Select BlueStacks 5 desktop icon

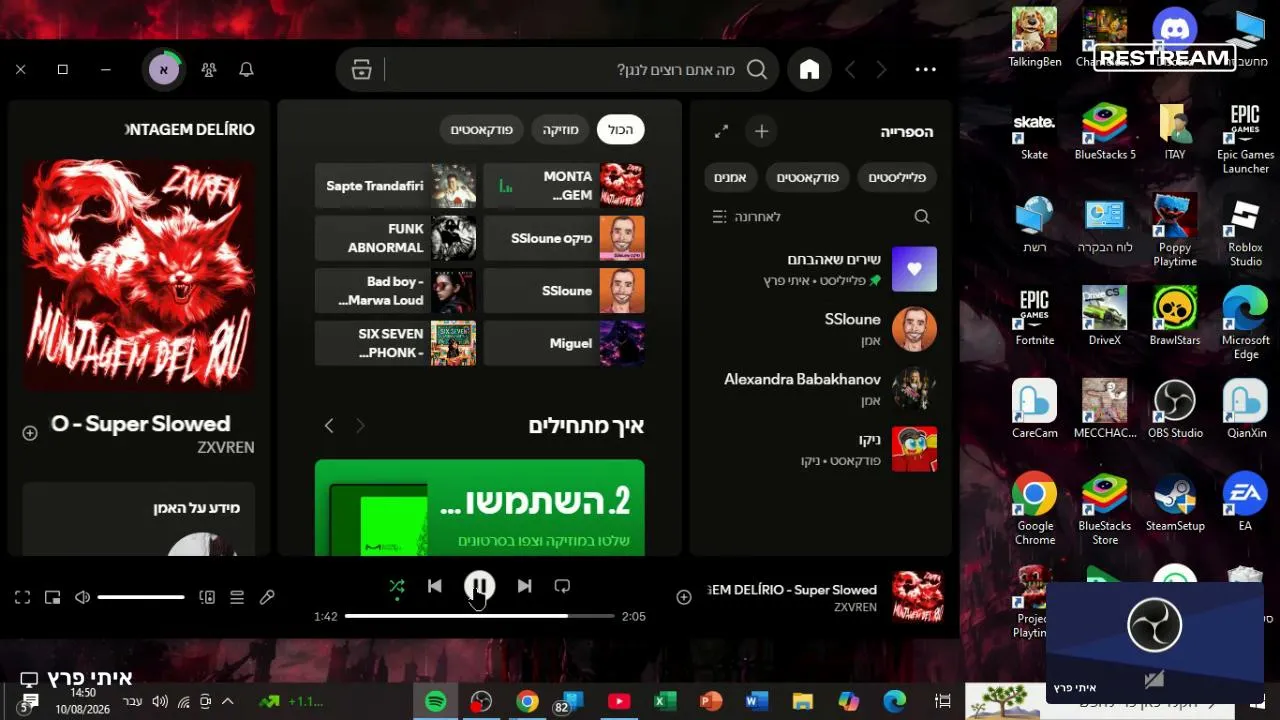click(x=1105, y=131)
